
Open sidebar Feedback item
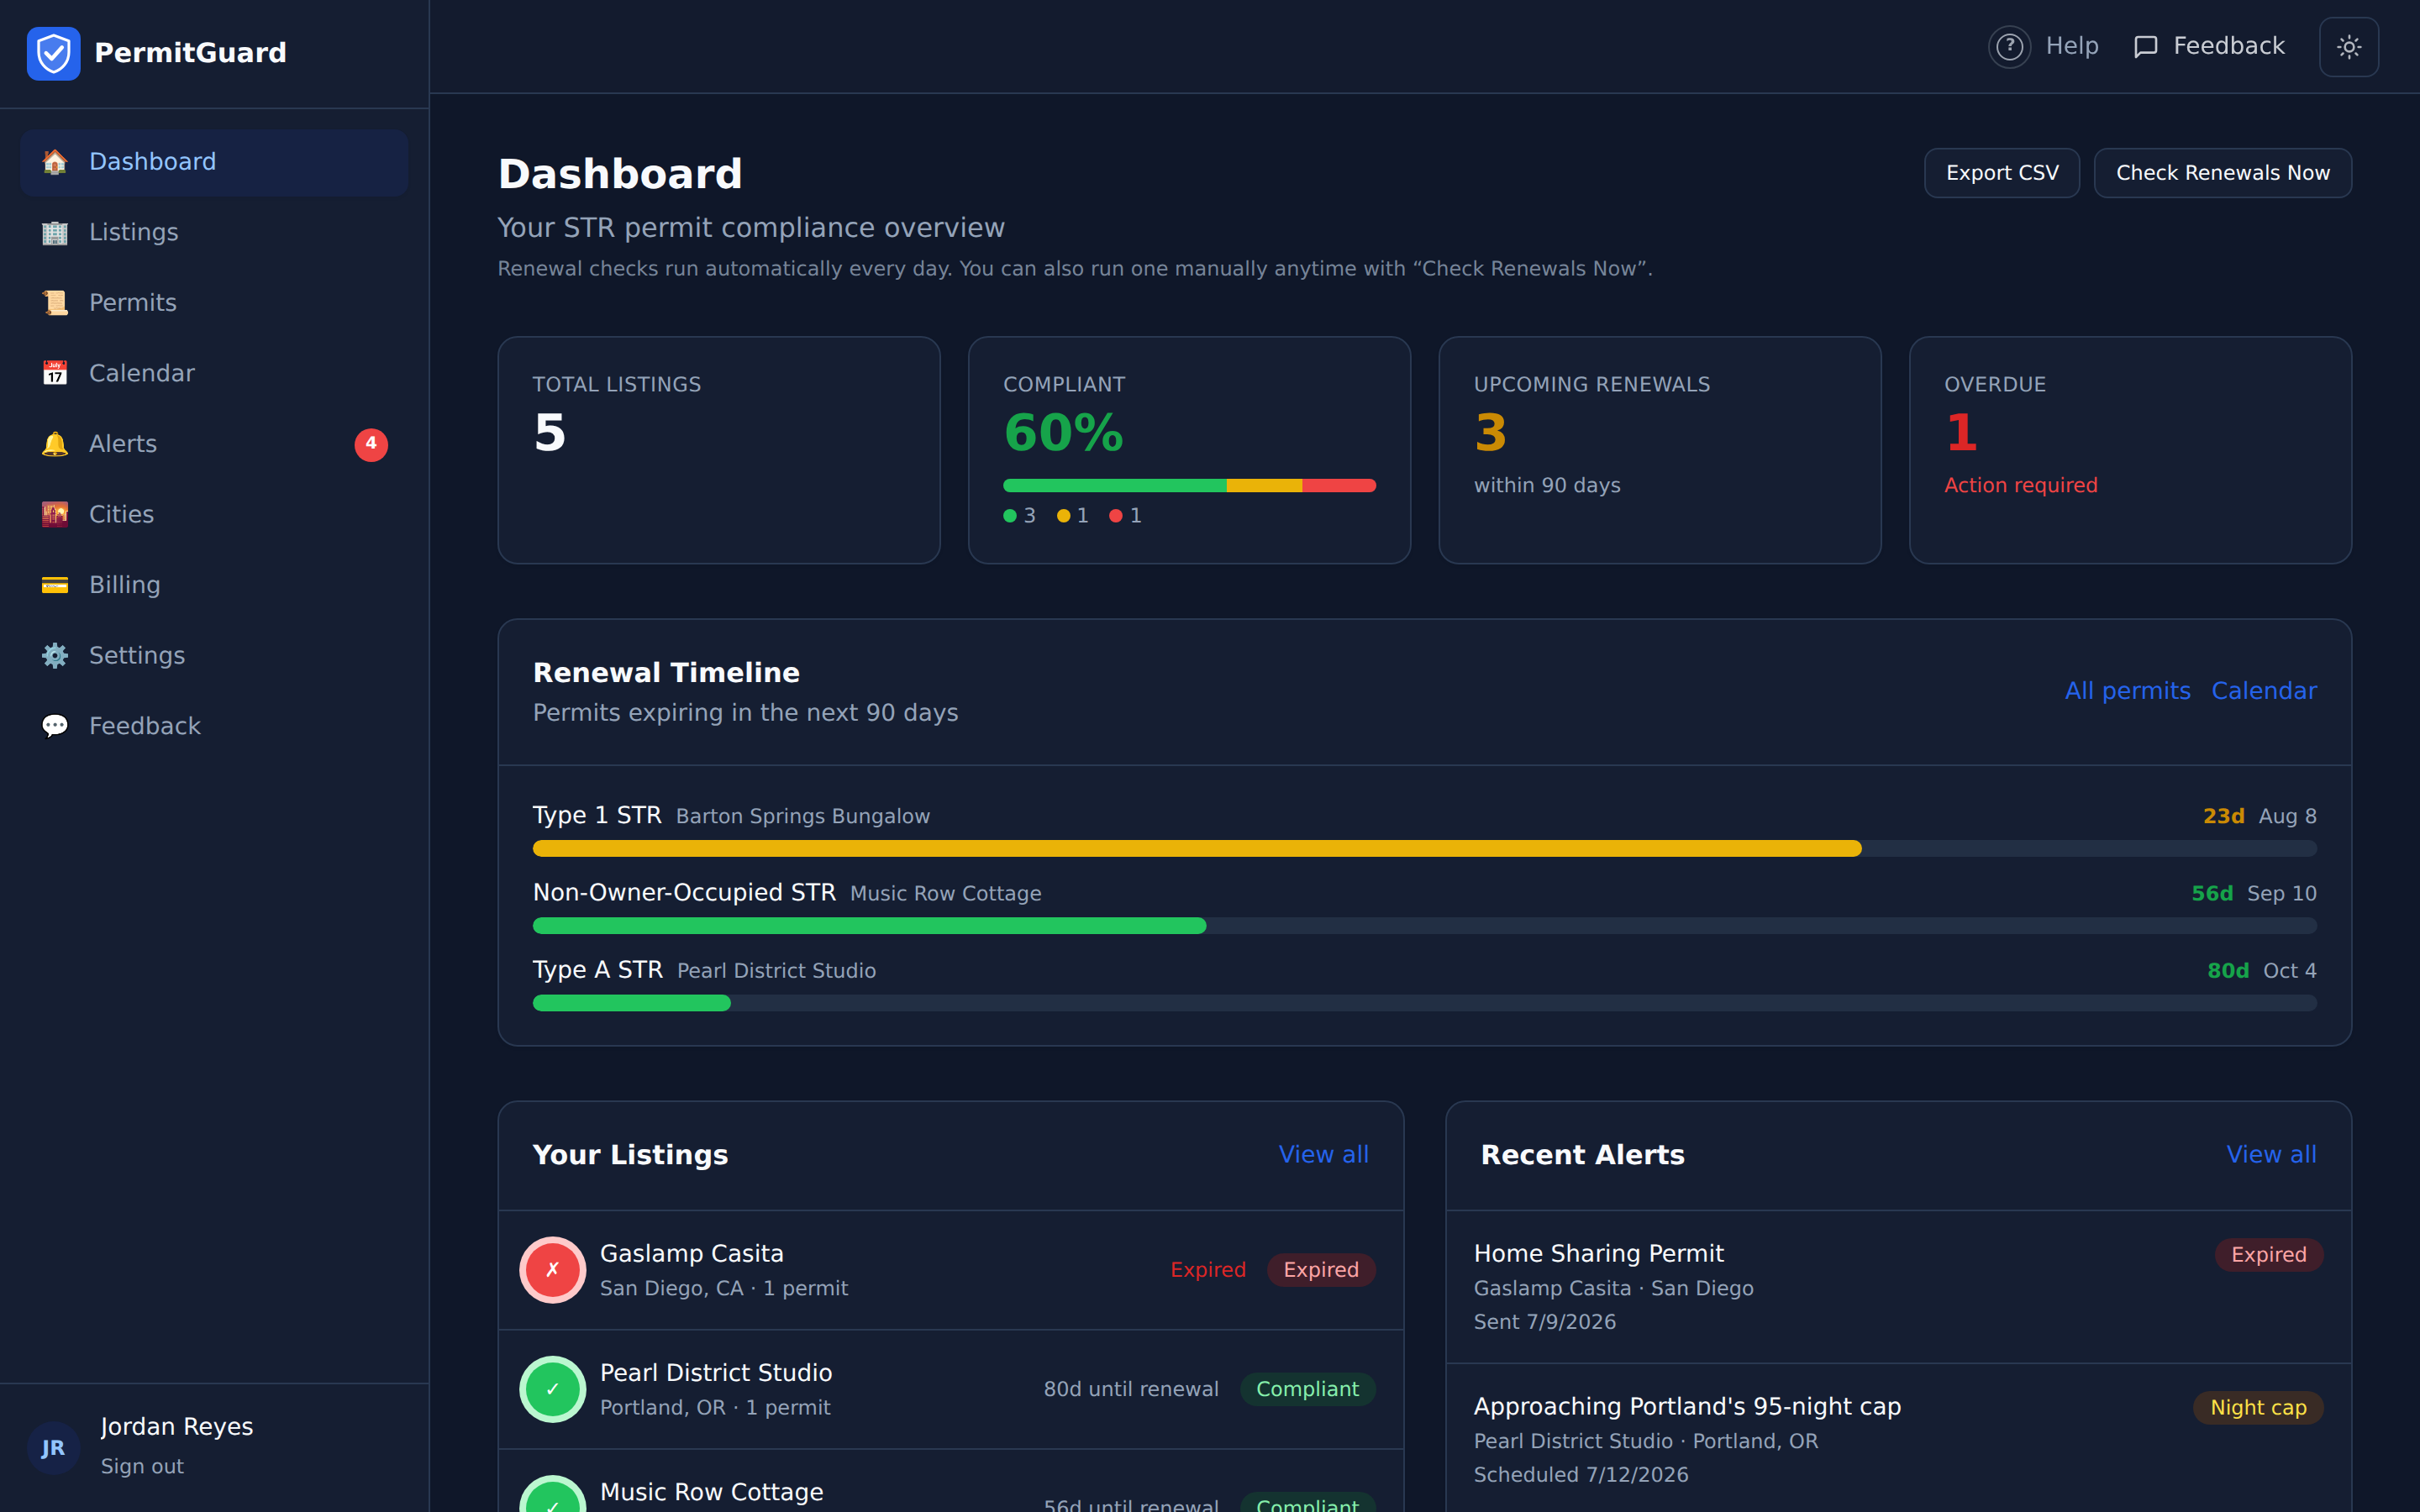tap(214, 726)
